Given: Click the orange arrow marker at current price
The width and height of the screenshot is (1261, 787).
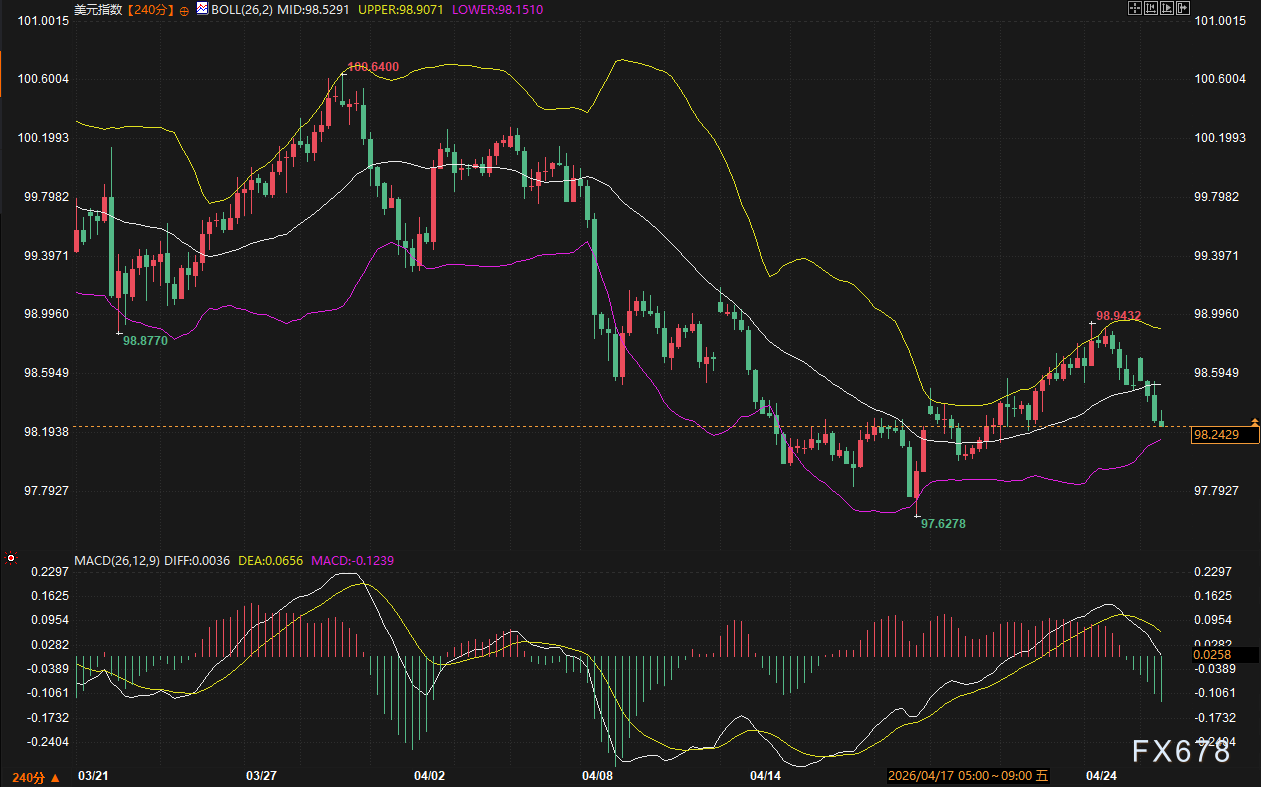Looking at the screenshot, I should pyautogui.click(x=1254, y=423).
